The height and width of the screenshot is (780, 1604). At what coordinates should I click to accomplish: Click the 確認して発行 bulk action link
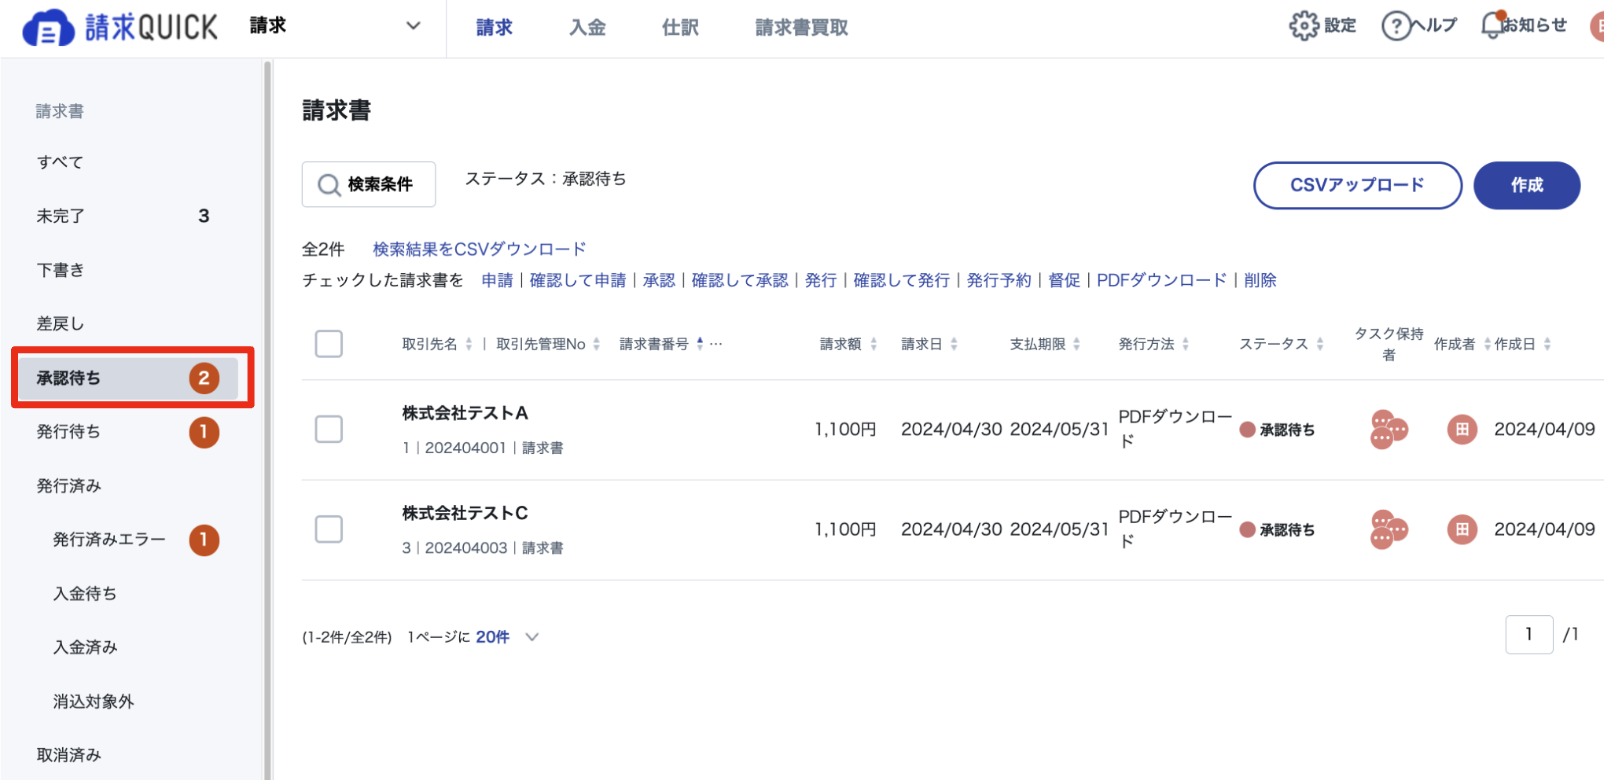[902, 280]
